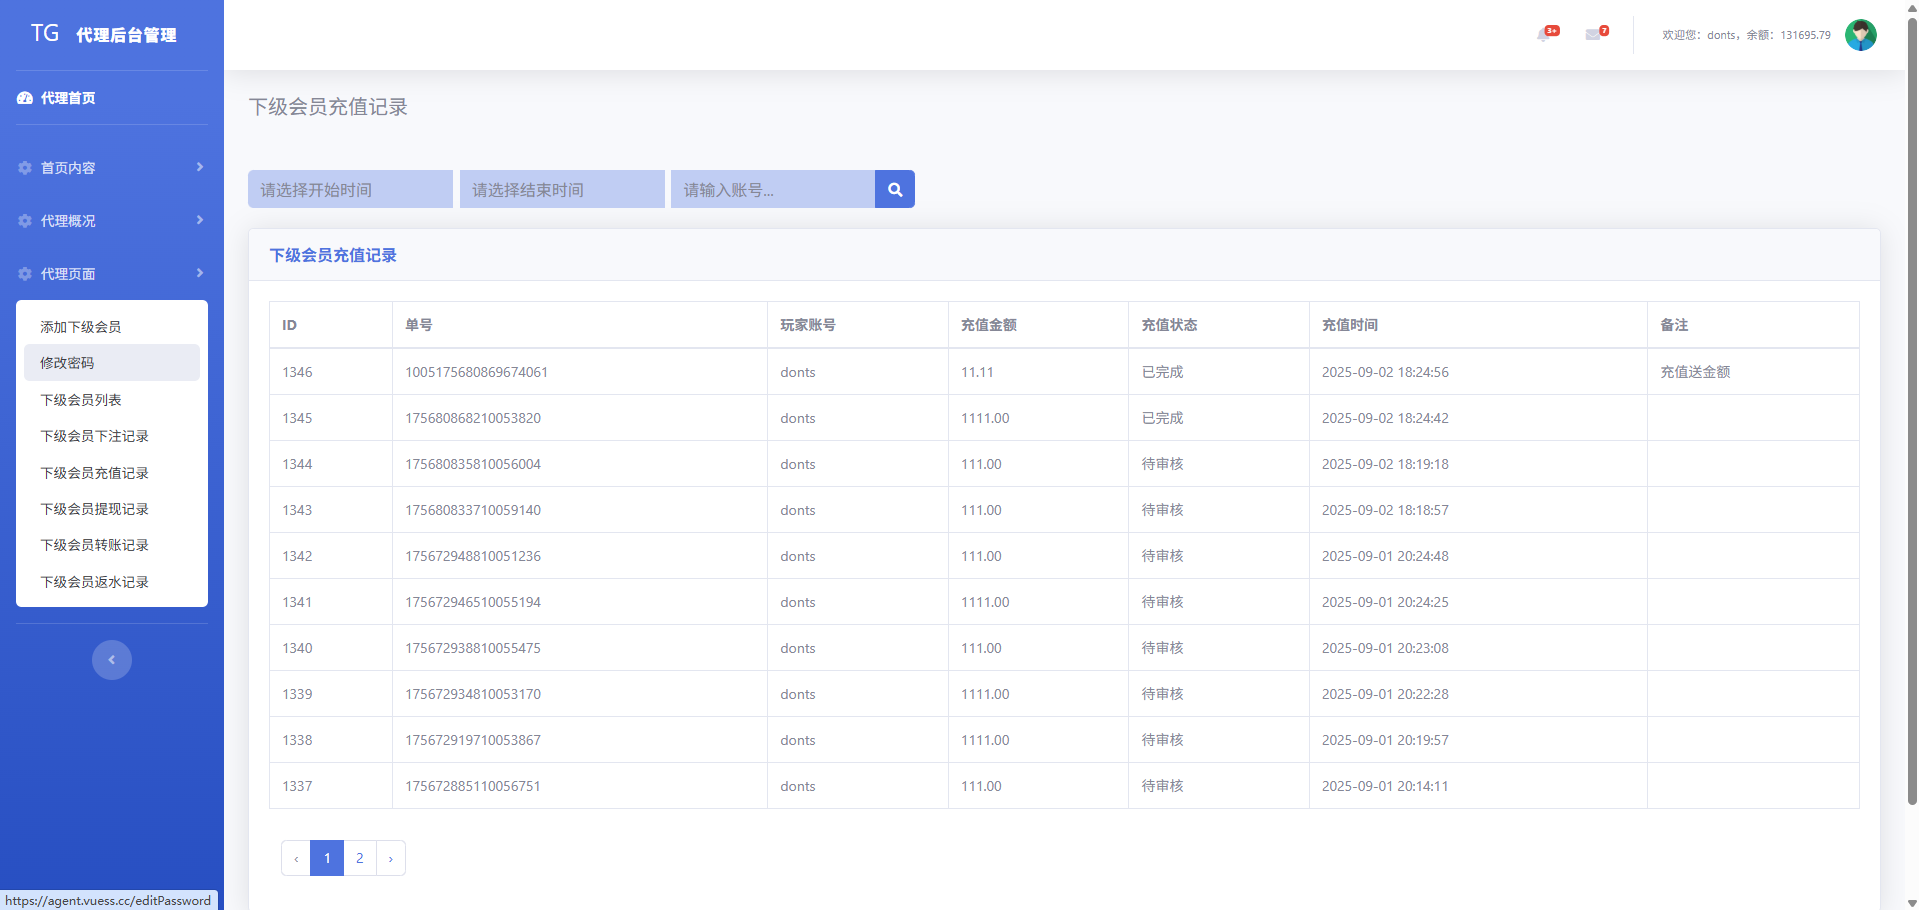This screenshot has height=910, width=1919.
Task: Click the TG logo in sidebar
Action: [x=45, y=34]
